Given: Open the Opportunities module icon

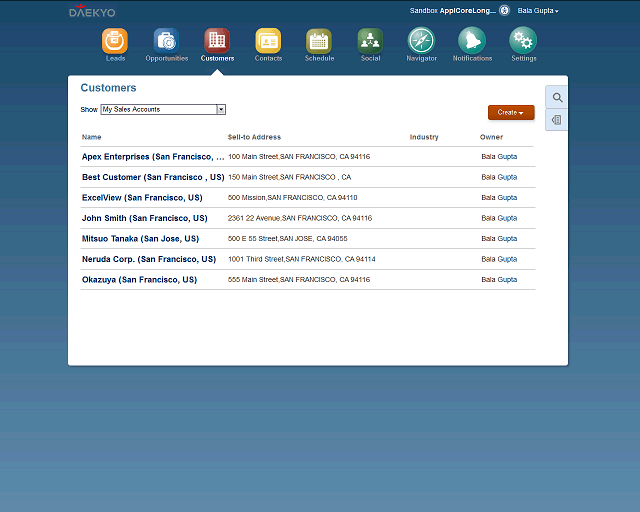Looking at the screenshot, I should [166, 41].
